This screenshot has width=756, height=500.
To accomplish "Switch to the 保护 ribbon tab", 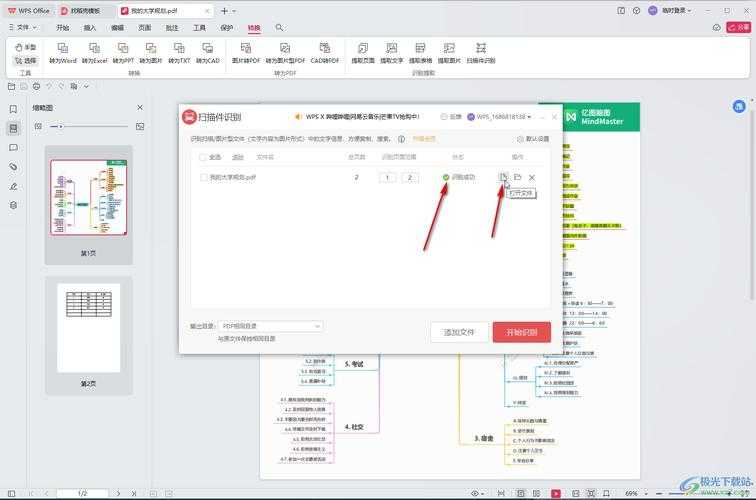I will pyautogui.click(x=227, y=27).
